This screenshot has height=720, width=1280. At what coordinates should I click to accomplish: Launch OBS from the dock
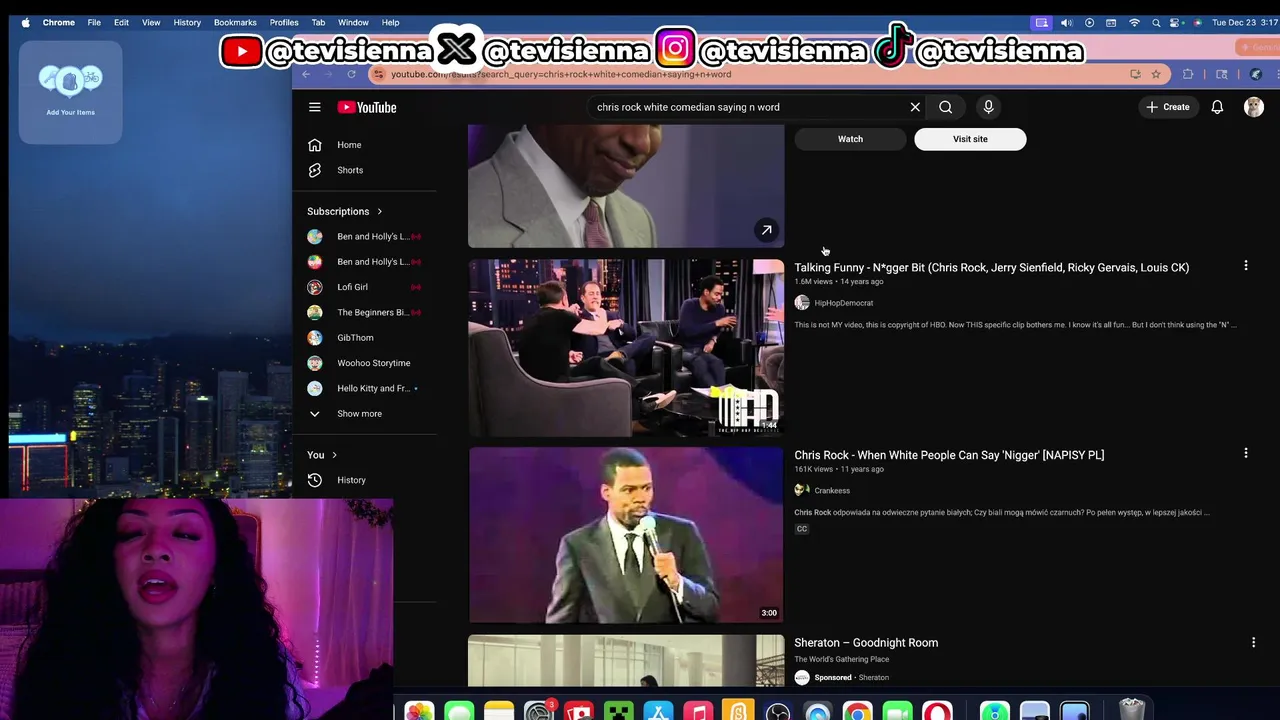point(778,712)
